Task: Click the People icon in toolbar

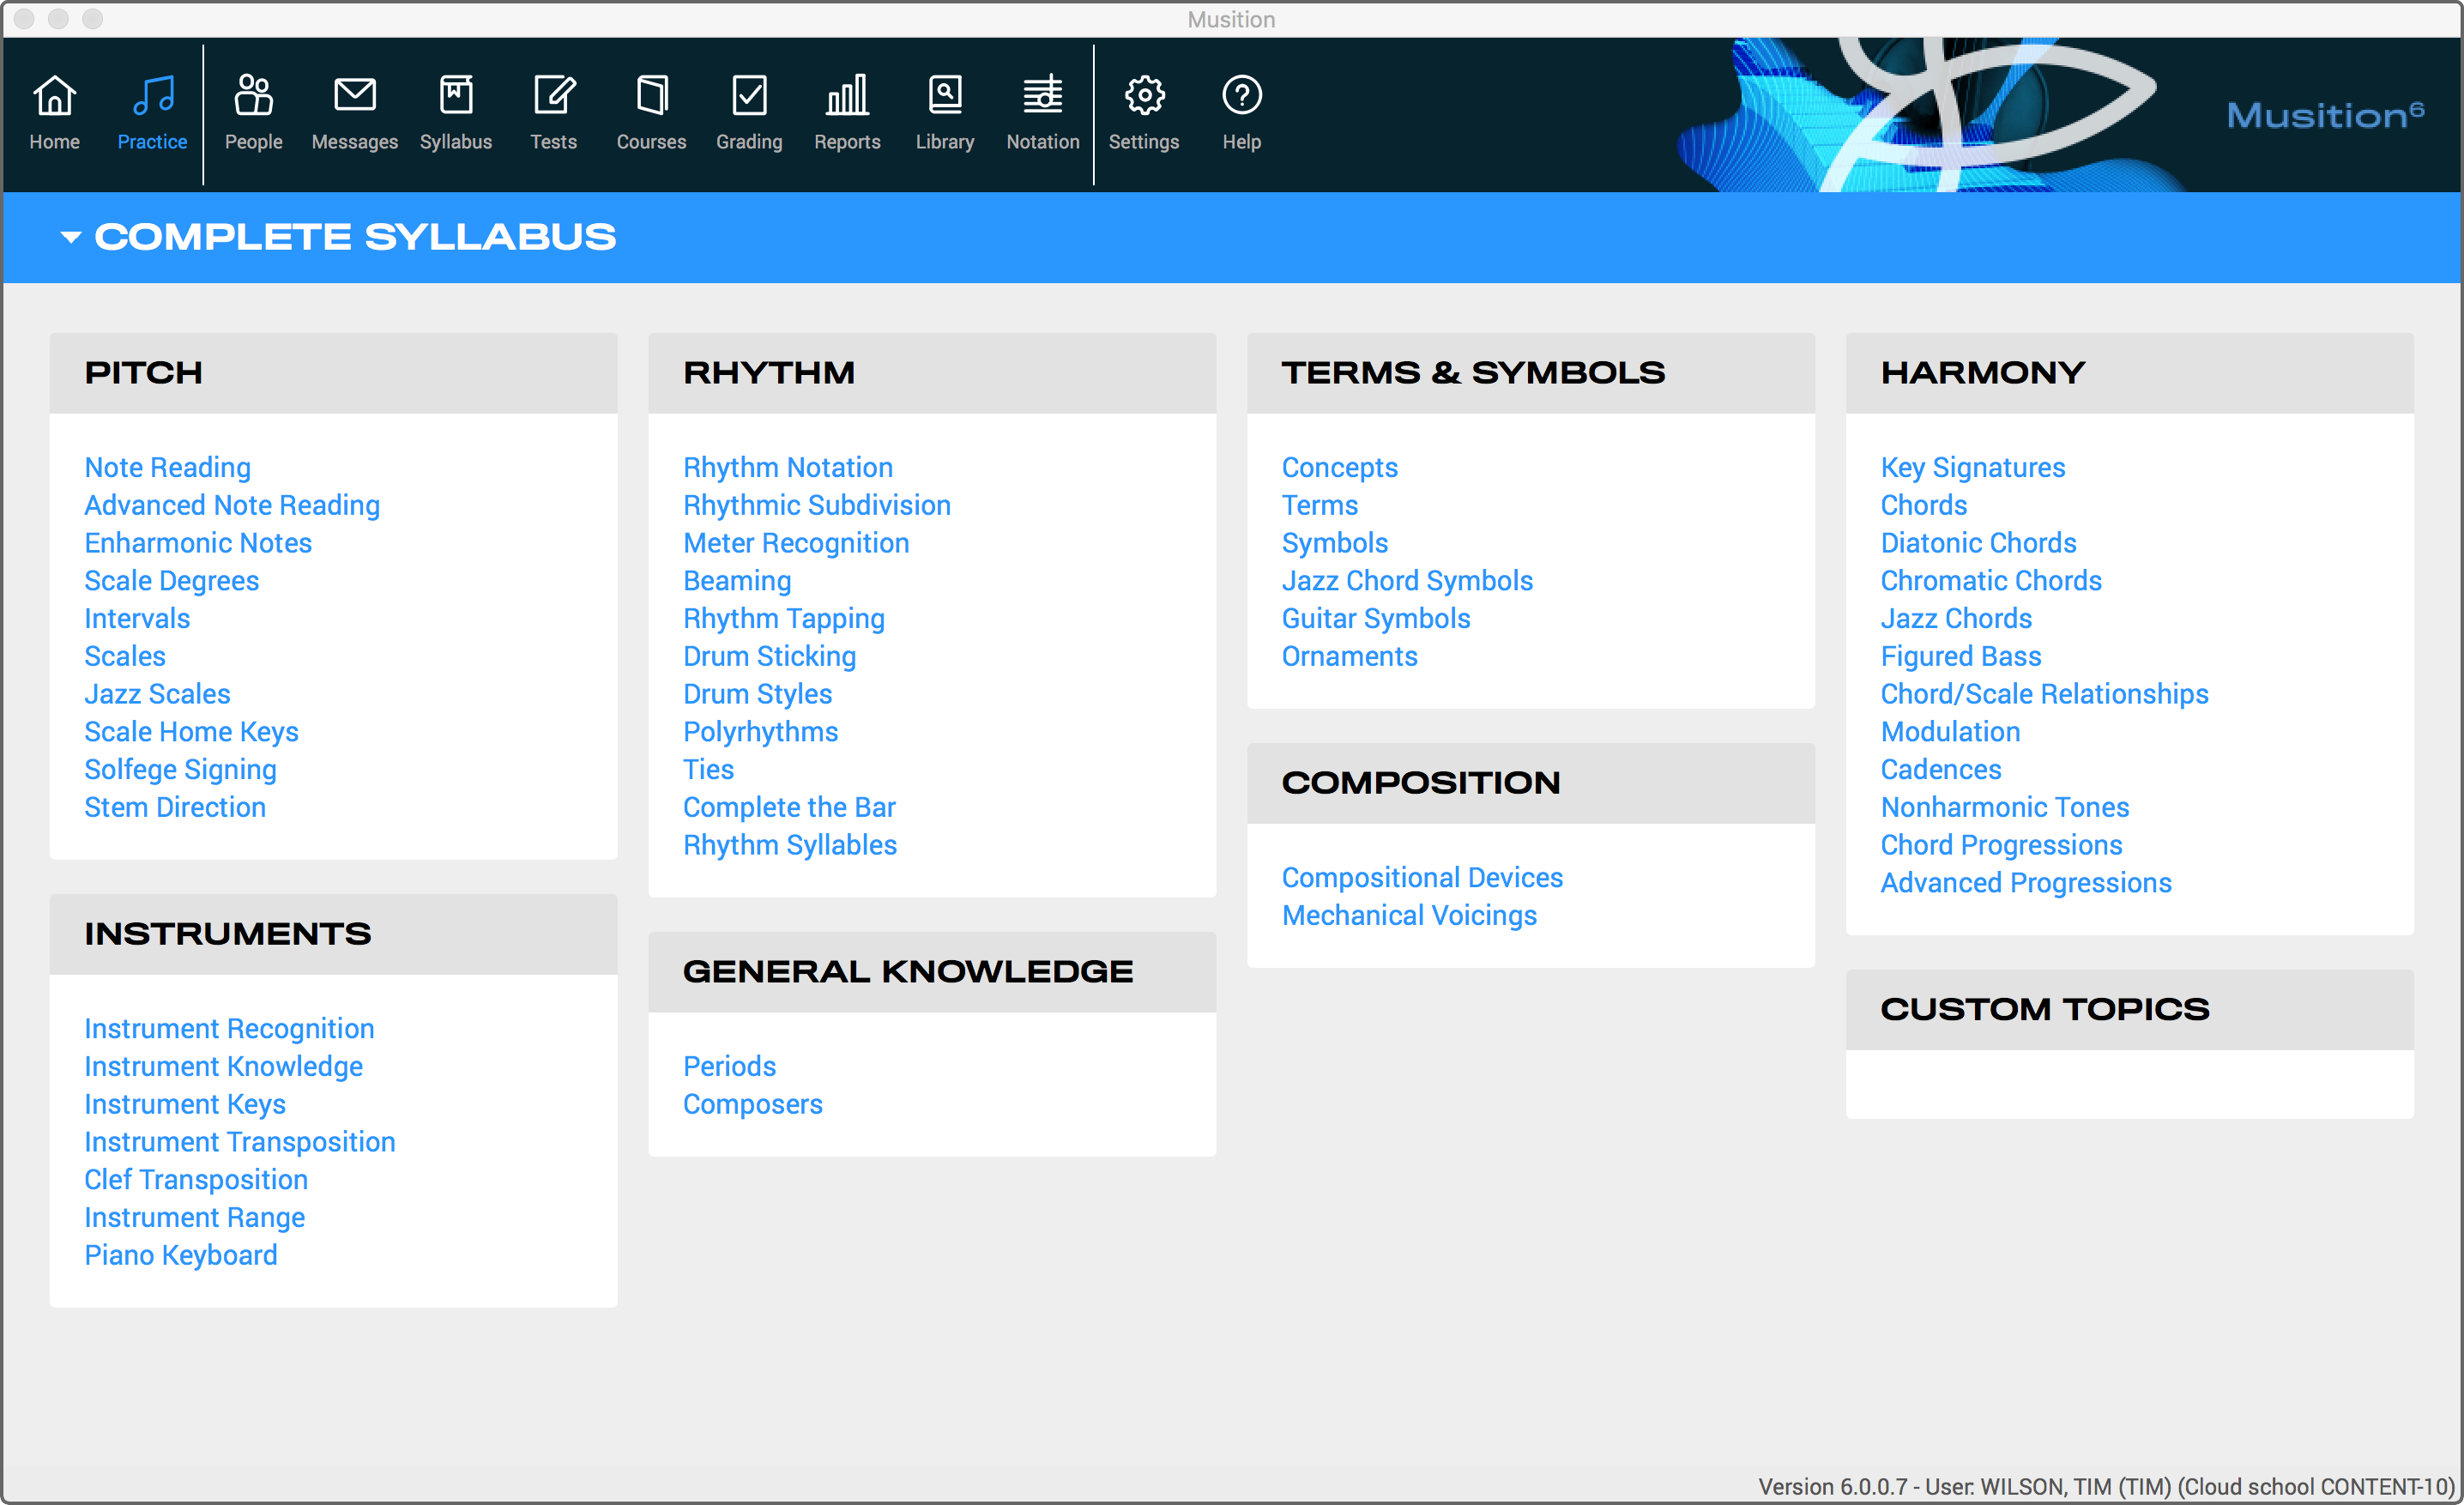Action: [x=253, y=96]
